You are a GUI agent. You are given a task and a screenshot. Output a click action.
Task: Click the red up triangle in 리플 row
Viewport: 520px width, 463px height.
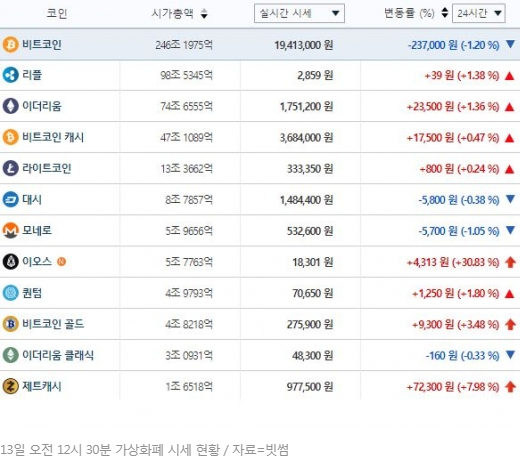510,76
